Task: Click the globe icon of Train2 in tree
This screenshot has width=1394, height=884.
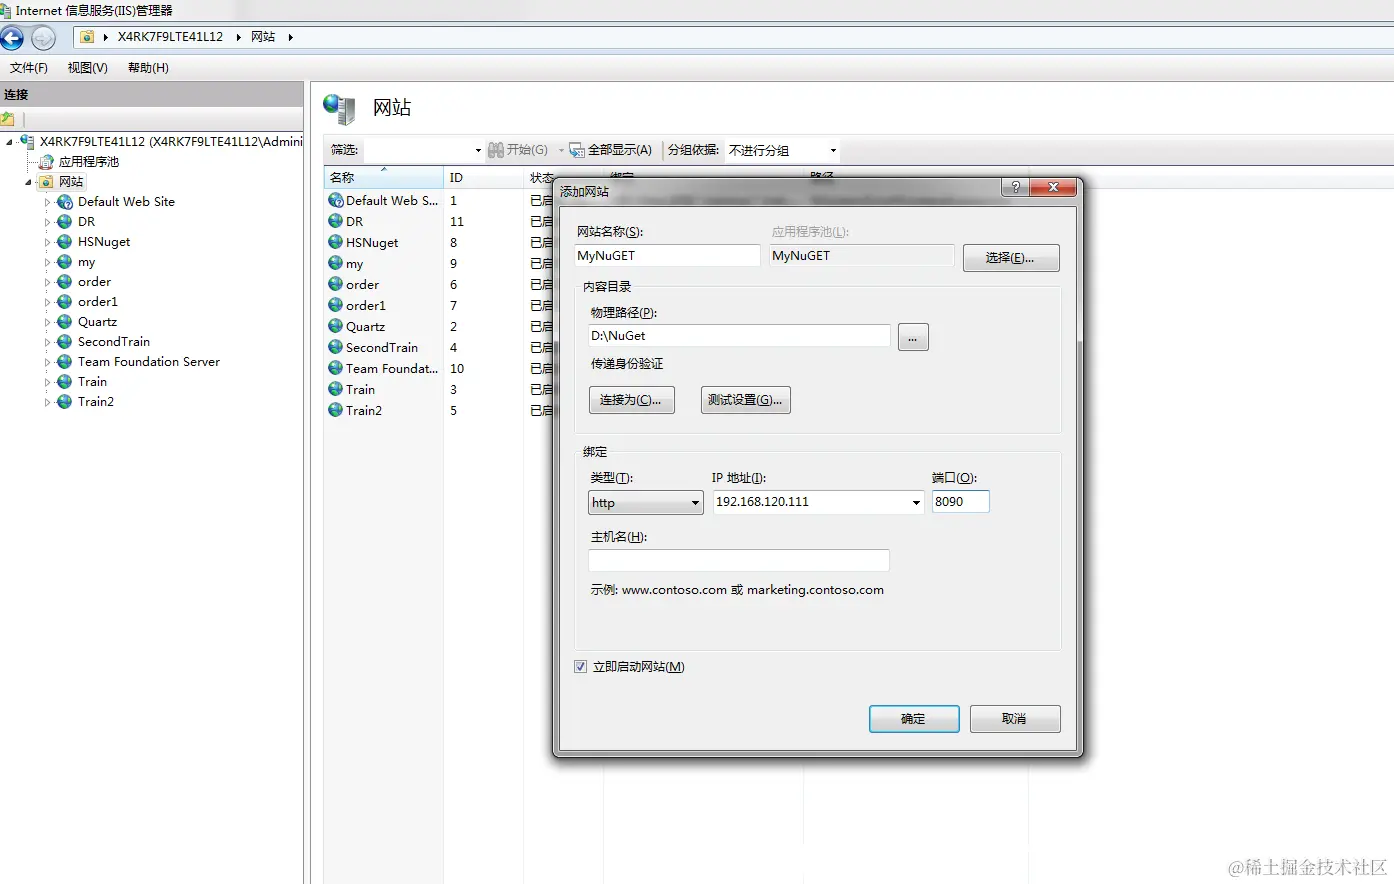Action: coord(65,402)
